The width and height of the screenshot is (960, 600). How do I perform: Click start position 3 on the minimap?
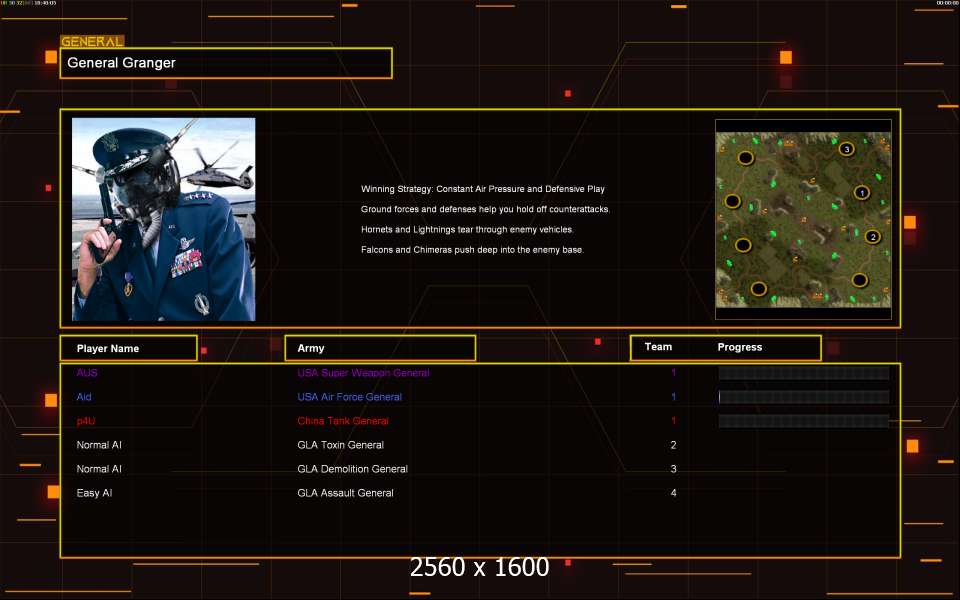click(846, 149)
